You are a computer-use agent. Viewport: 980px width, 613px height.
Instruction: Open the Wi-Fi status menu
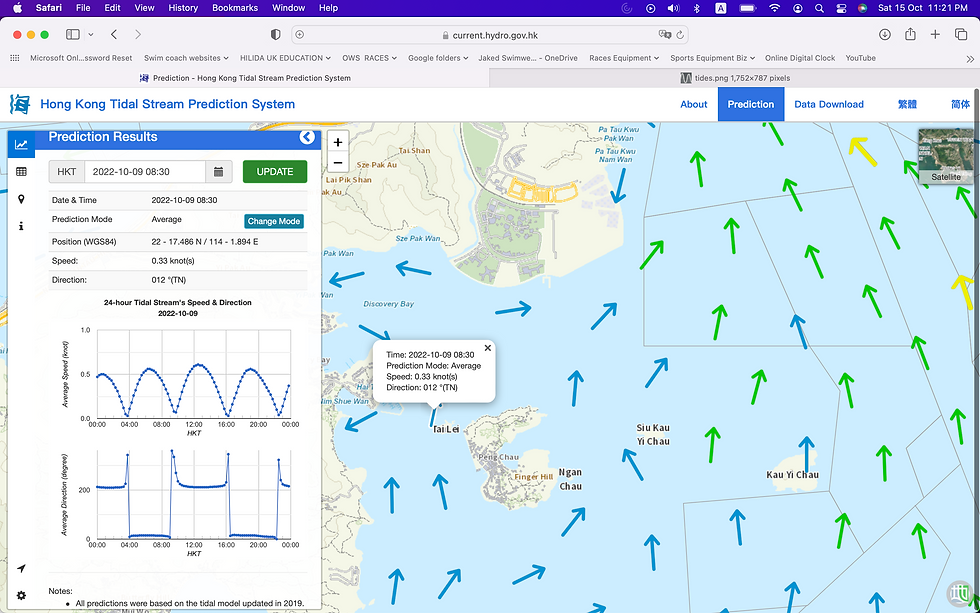(x=775, y=8)
